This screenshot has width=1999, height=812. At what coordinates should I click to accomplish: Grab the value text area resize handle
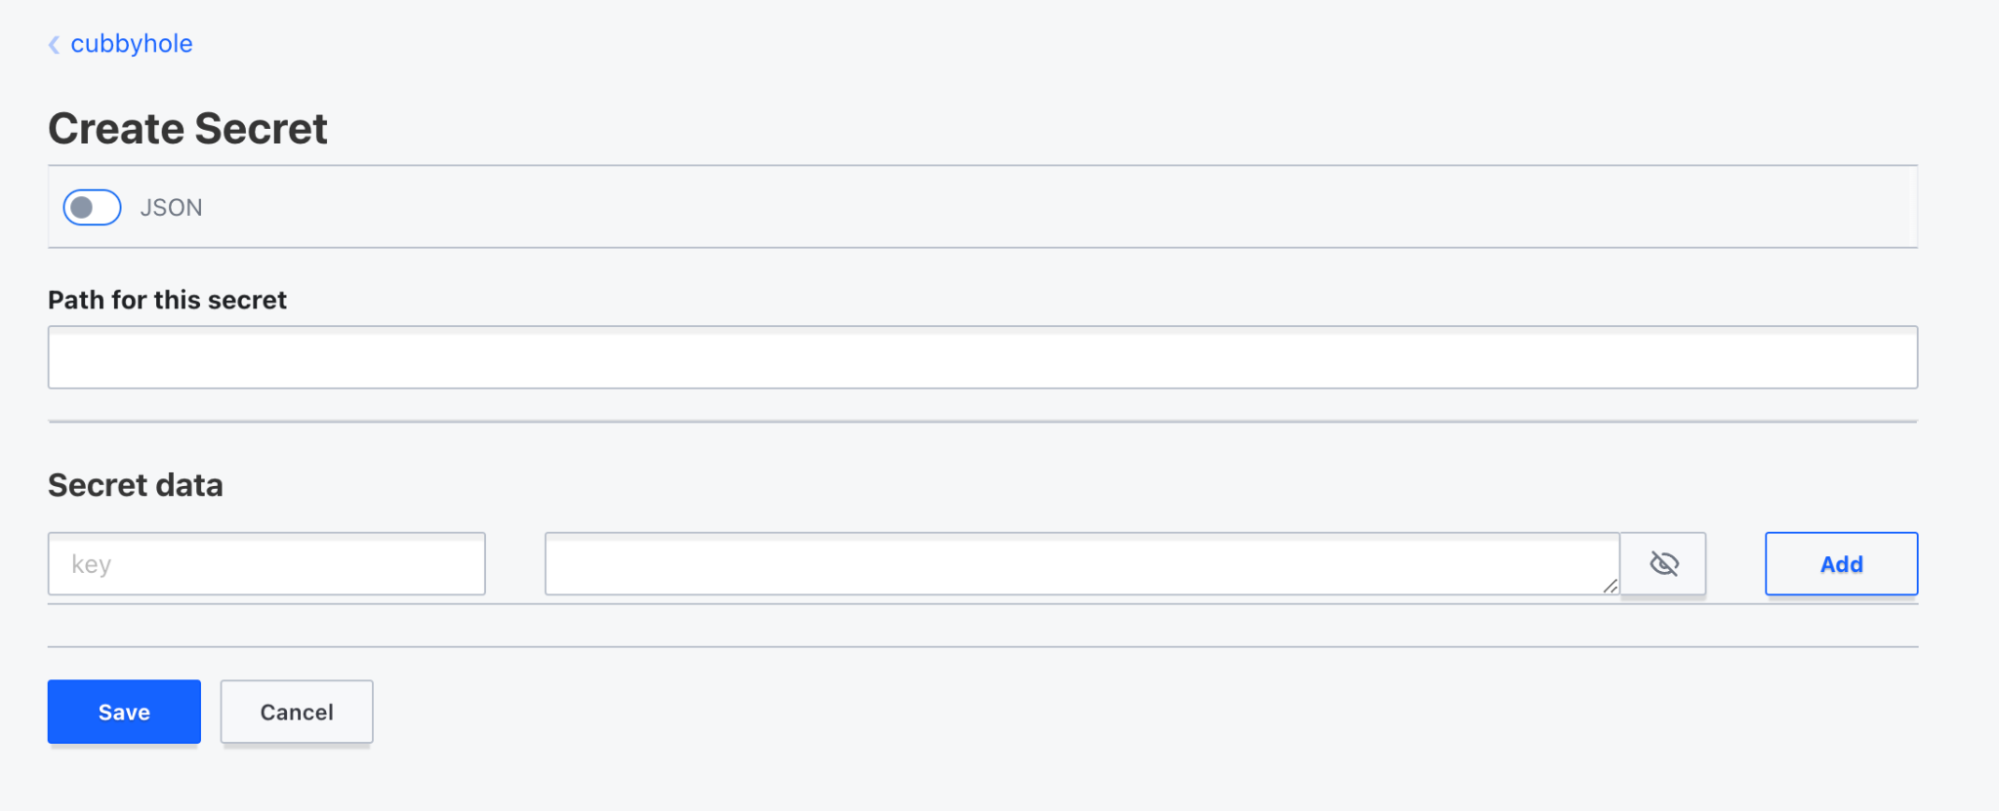(1610, 586)
